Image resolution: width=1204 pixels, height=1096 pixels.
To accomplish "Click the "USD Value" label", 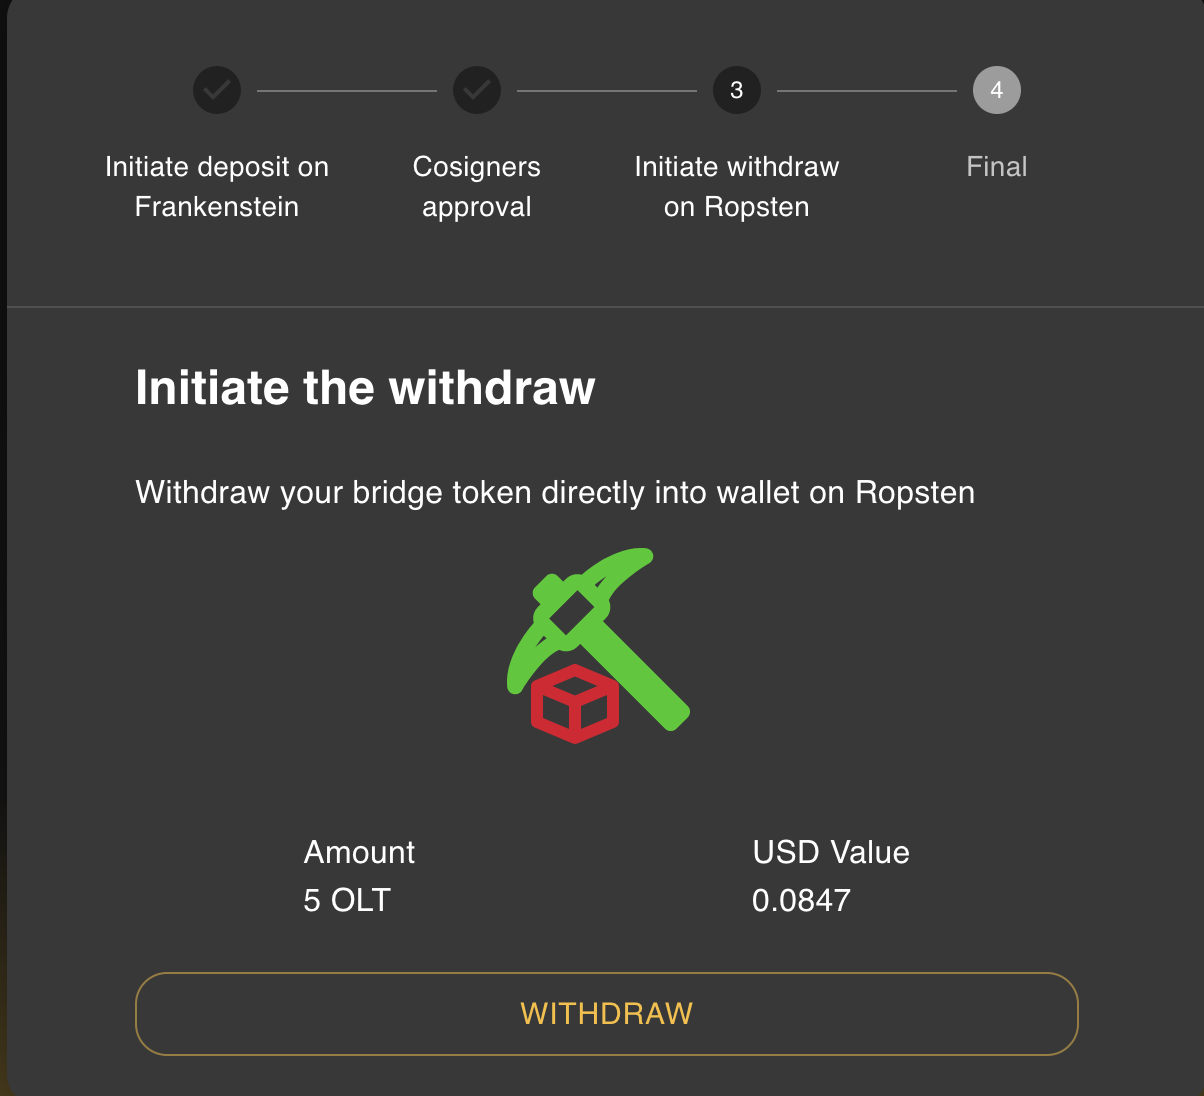I will [x=831, y=852].
